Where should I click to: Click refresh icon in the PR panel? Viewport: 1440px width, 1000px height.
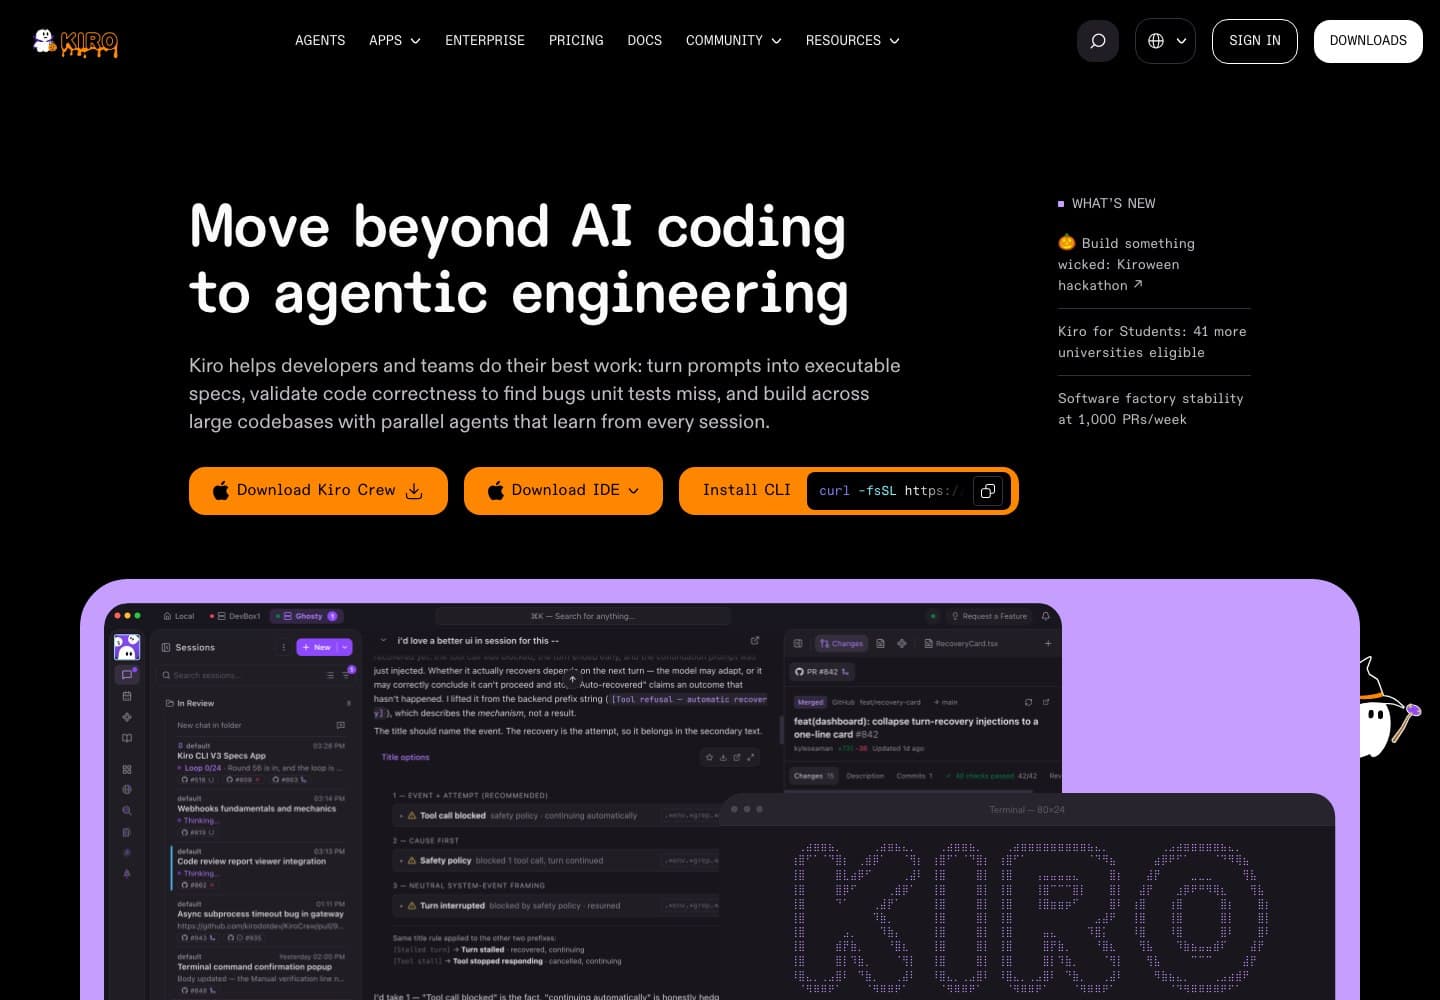tap(1028, 702)
